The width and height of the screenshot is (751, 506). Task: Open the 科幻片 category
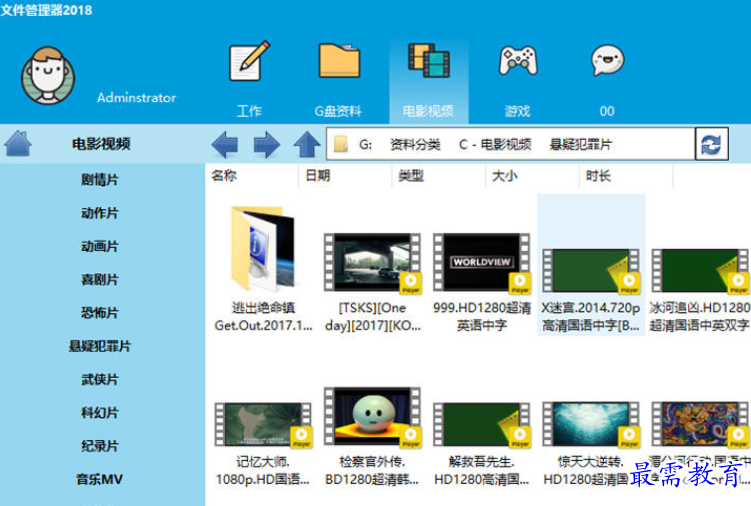pyautogui.click(x=100, y=413)
